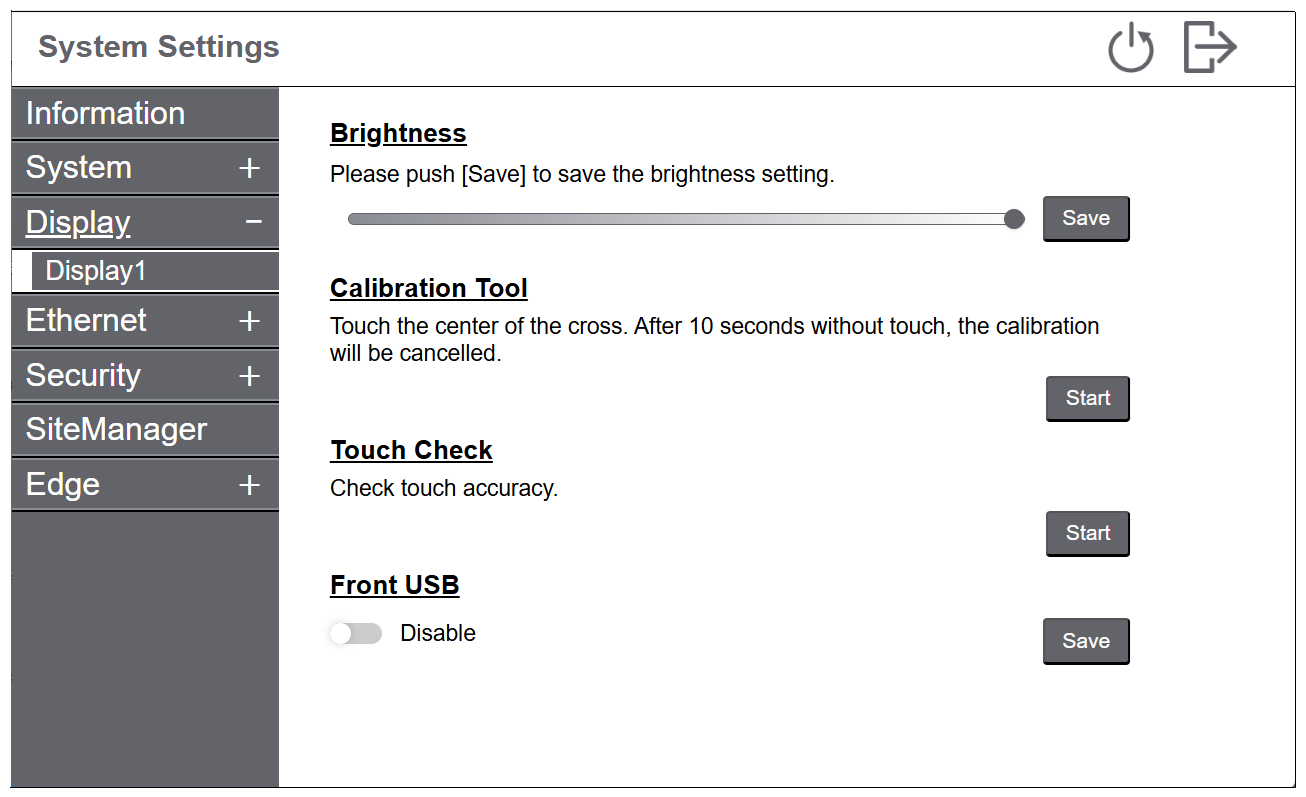The image size is (1306, 797).
Task: Open the Information menu item
Action: (105, 113)
